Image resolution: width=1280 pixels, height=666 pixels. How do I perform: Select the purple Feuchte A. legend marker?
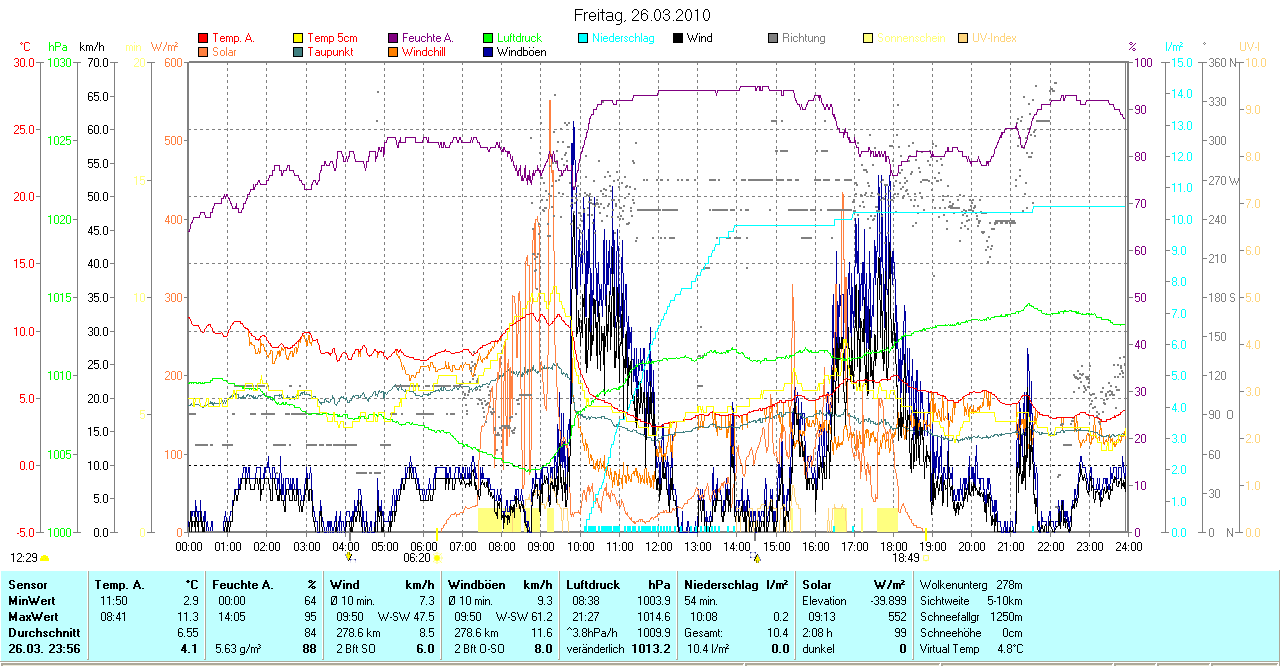click(x=394, y=38)
